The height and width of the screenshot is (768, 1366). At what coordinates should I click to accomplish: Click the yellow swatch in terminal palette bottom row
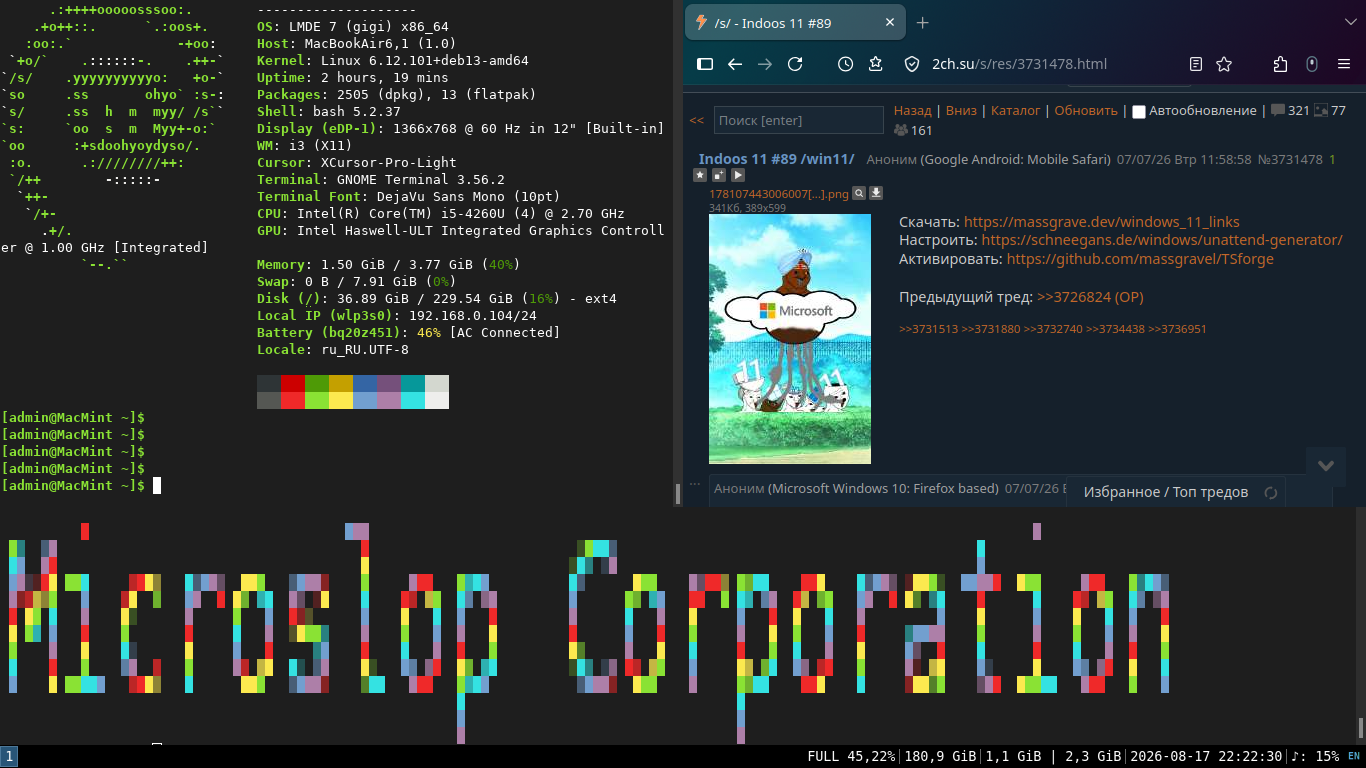341,400
